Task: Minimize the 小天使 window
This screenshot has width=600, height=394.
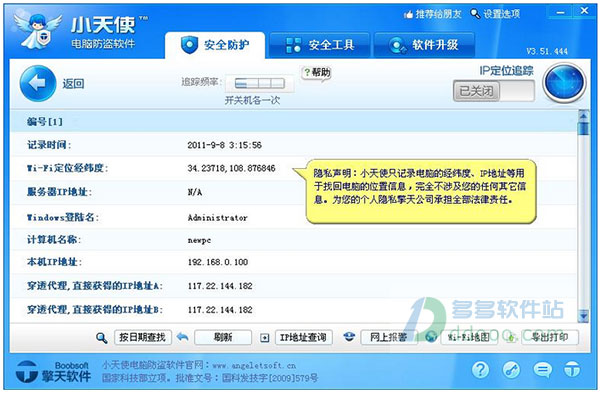Action: (x=560, y=13)
